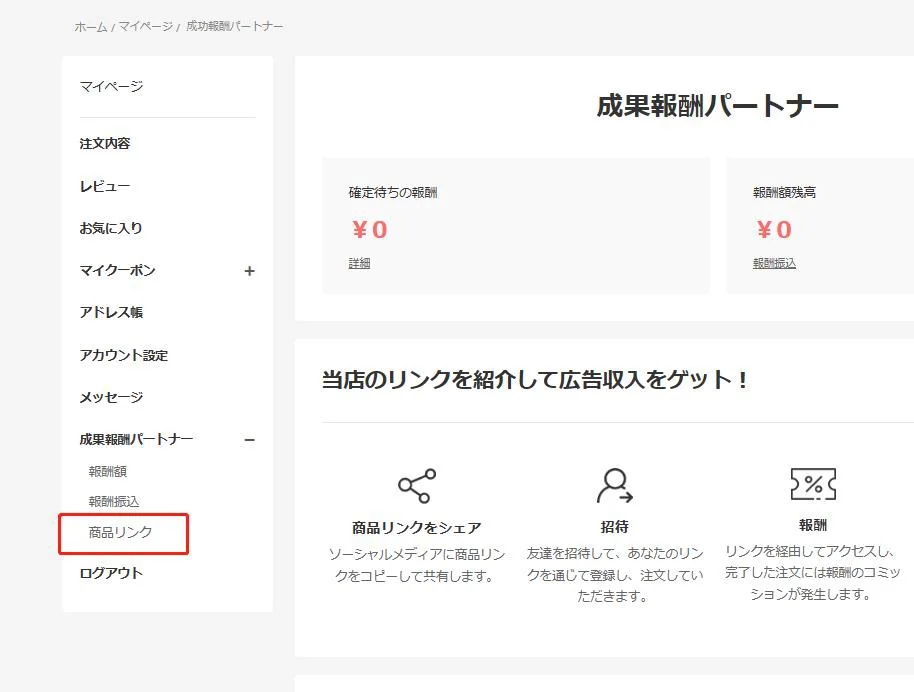Screen dimensions: 914x692
Task: Go to アカウント設定
Action: [x=124, y=356]
